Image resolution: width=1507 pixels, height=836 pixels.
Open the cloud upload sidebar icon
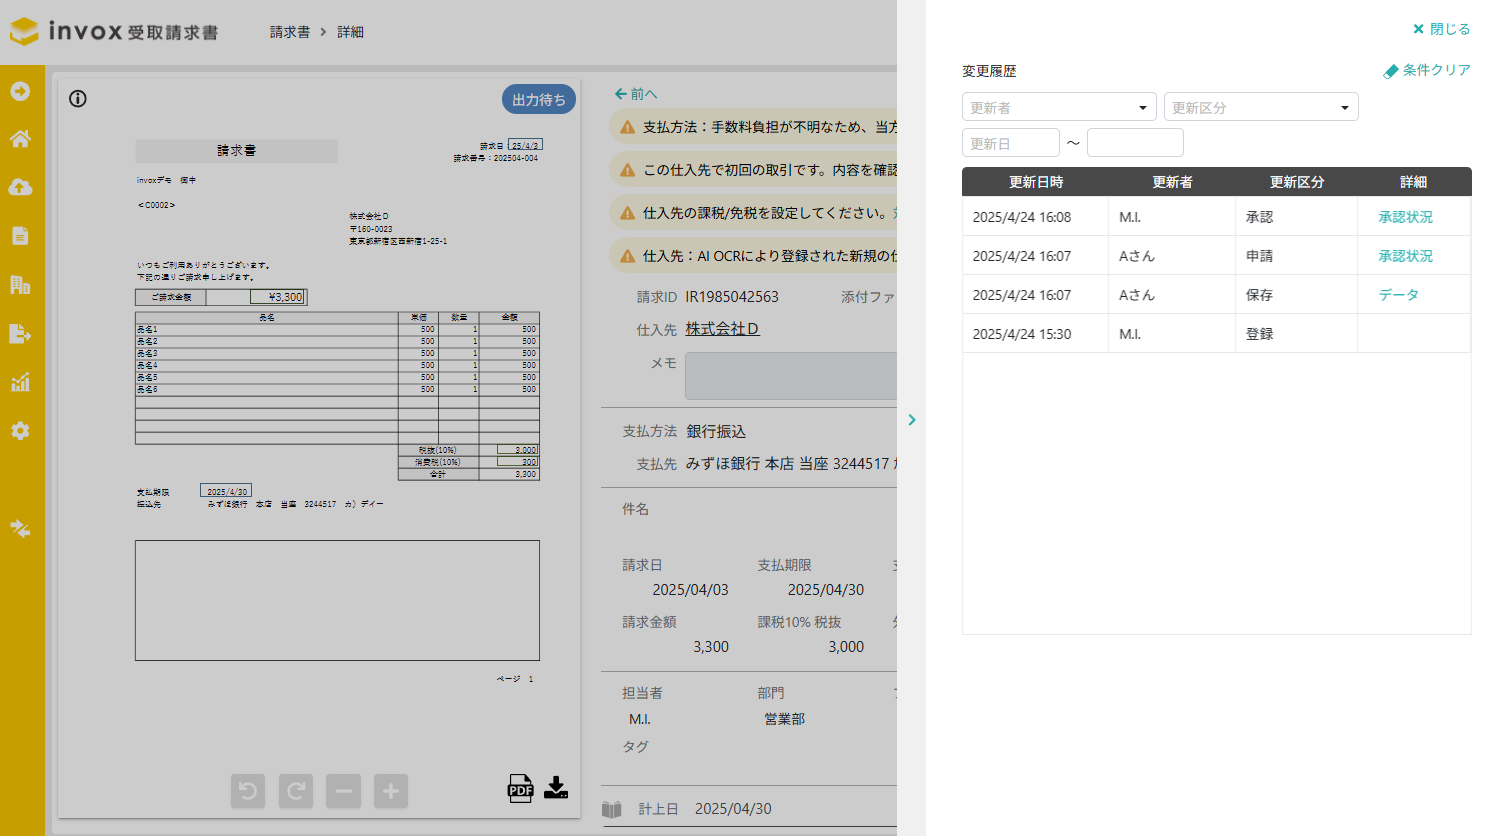click(20, 187)
